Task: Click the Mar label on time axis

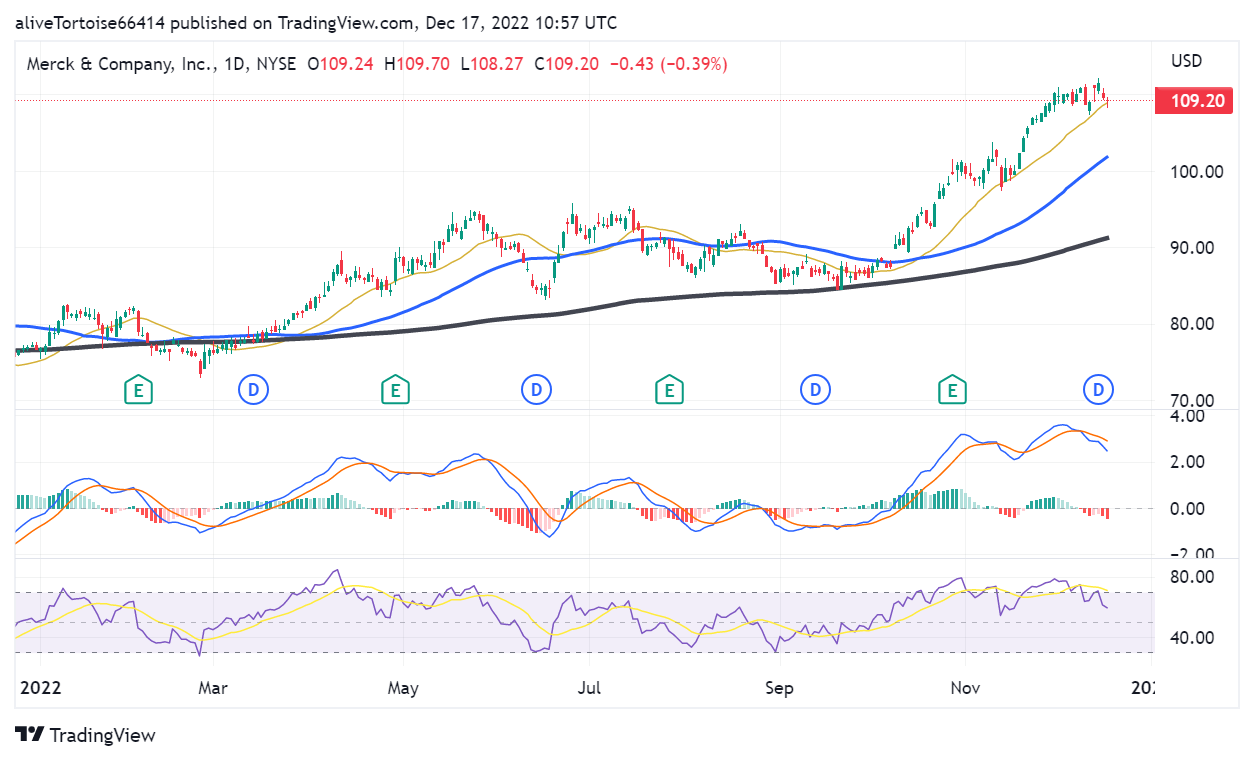Action: tap(212, 688)
